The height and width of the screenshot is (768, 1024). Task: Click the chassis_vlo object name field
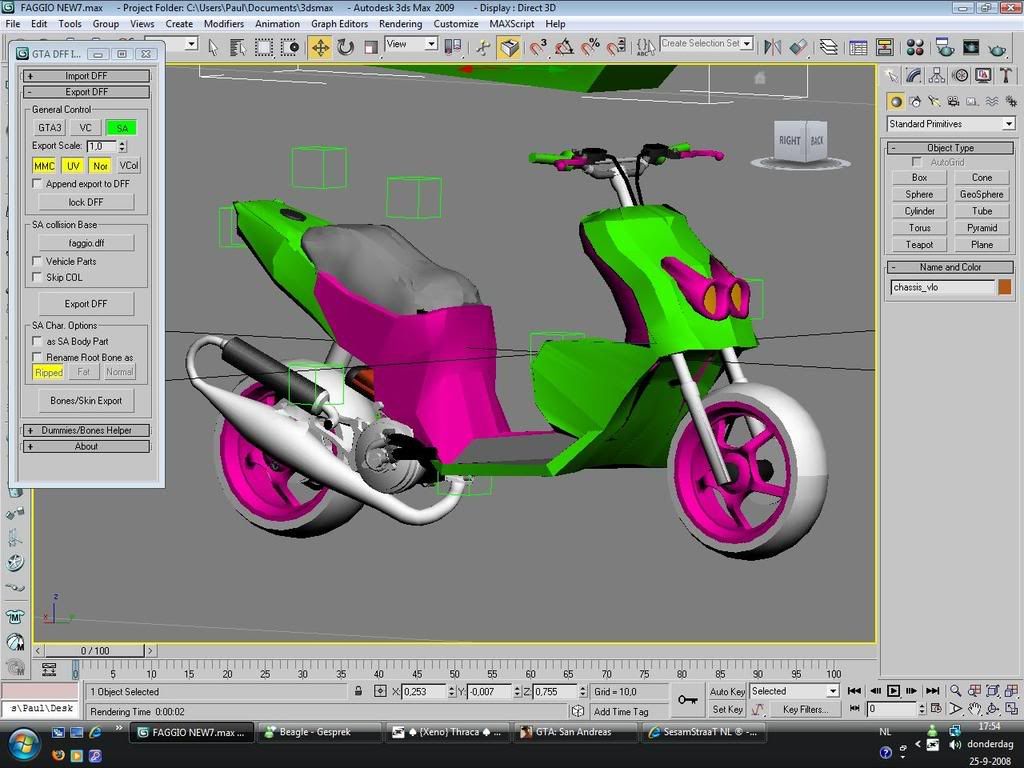(942, 287)
